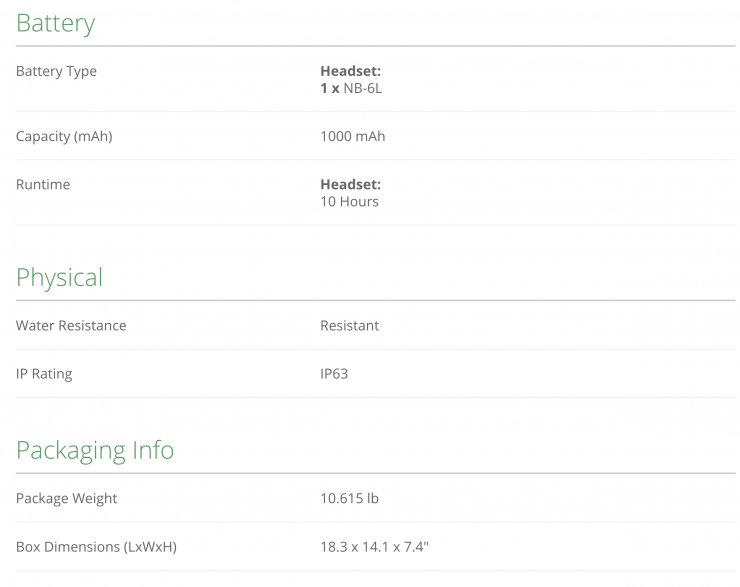Select the 1000 mAh capacity value

[x=352, y=136]
